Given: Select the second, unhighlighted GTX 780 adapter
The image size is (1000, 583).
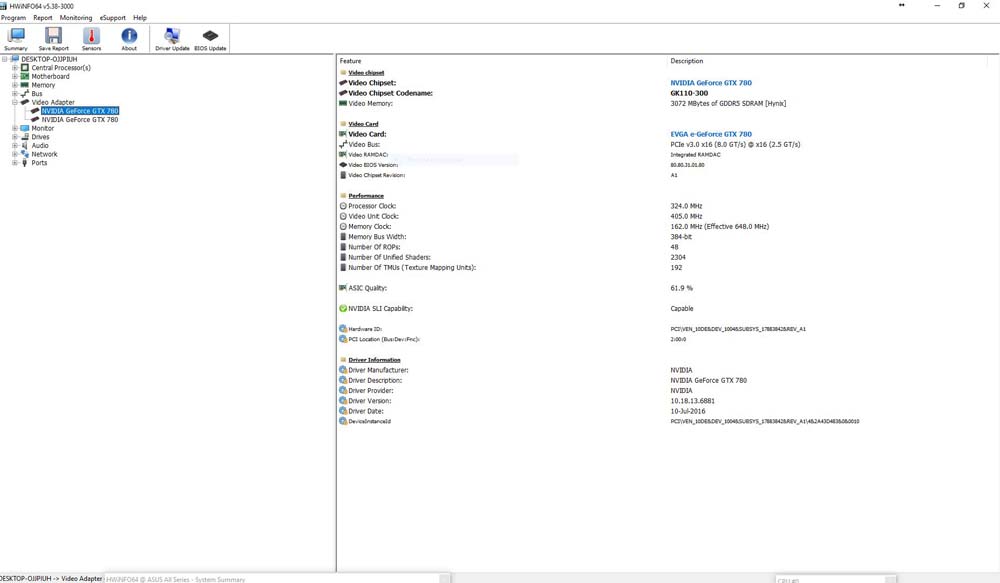Looking at the screenshot, I should click(80, 120).
